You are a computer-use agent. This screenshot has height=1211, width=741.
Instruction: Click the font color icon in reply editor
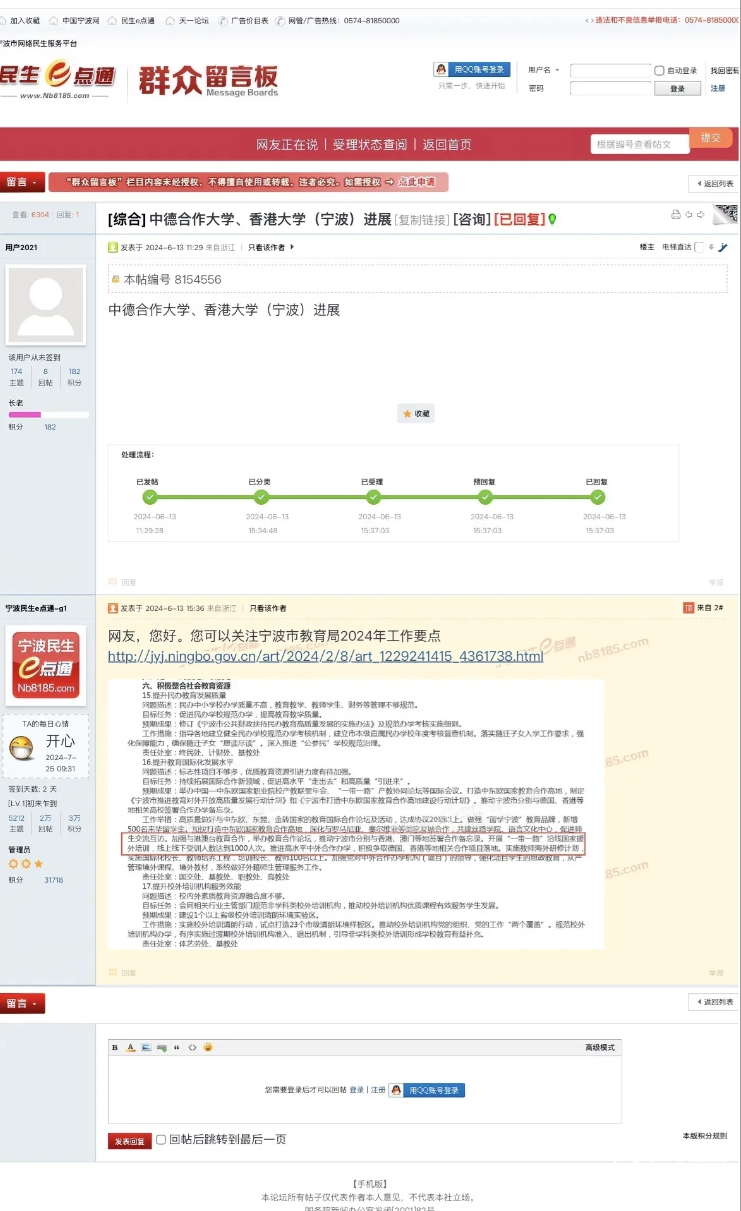click(x=130, y=1047)
